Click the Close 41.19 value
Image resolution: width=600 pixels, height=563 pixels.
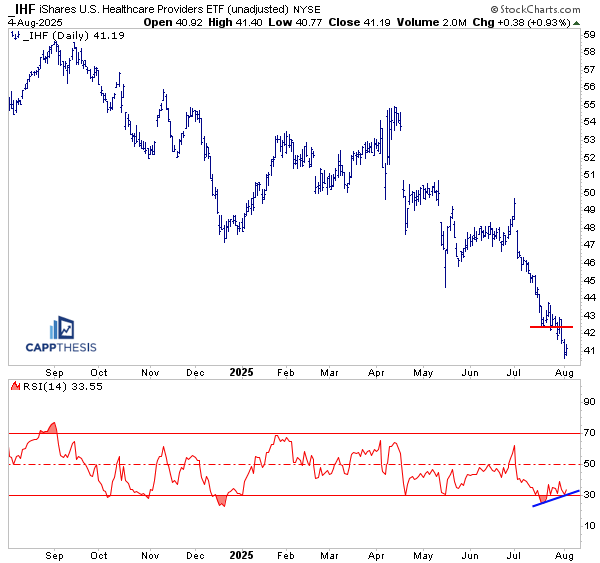click(x=359, y=23)
